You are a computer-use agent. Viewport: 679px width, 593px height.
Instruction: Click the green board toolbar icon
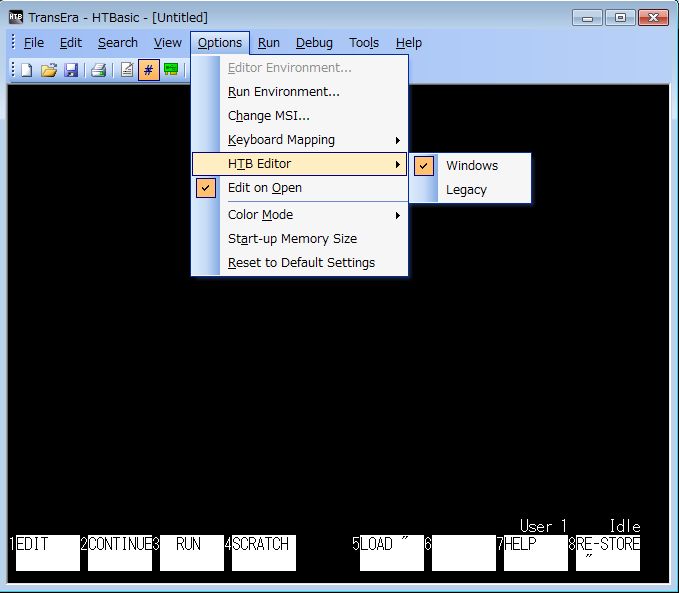171,70
